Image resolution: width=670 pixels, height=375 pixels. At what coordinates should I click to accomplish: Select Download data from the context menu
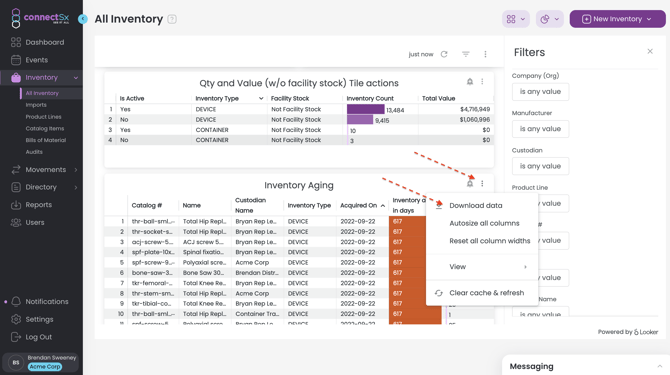pos(476,205)
